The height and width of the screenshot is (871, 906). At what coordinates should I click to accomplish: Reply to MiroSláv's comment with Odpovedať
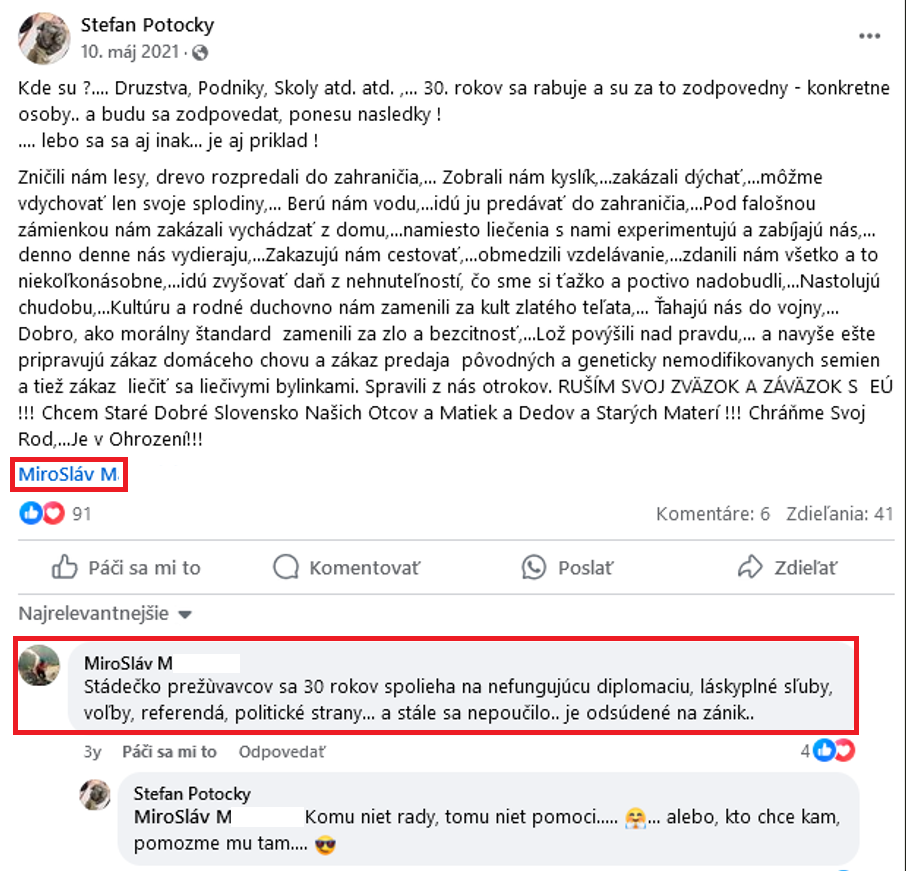[x=282, y=751]
